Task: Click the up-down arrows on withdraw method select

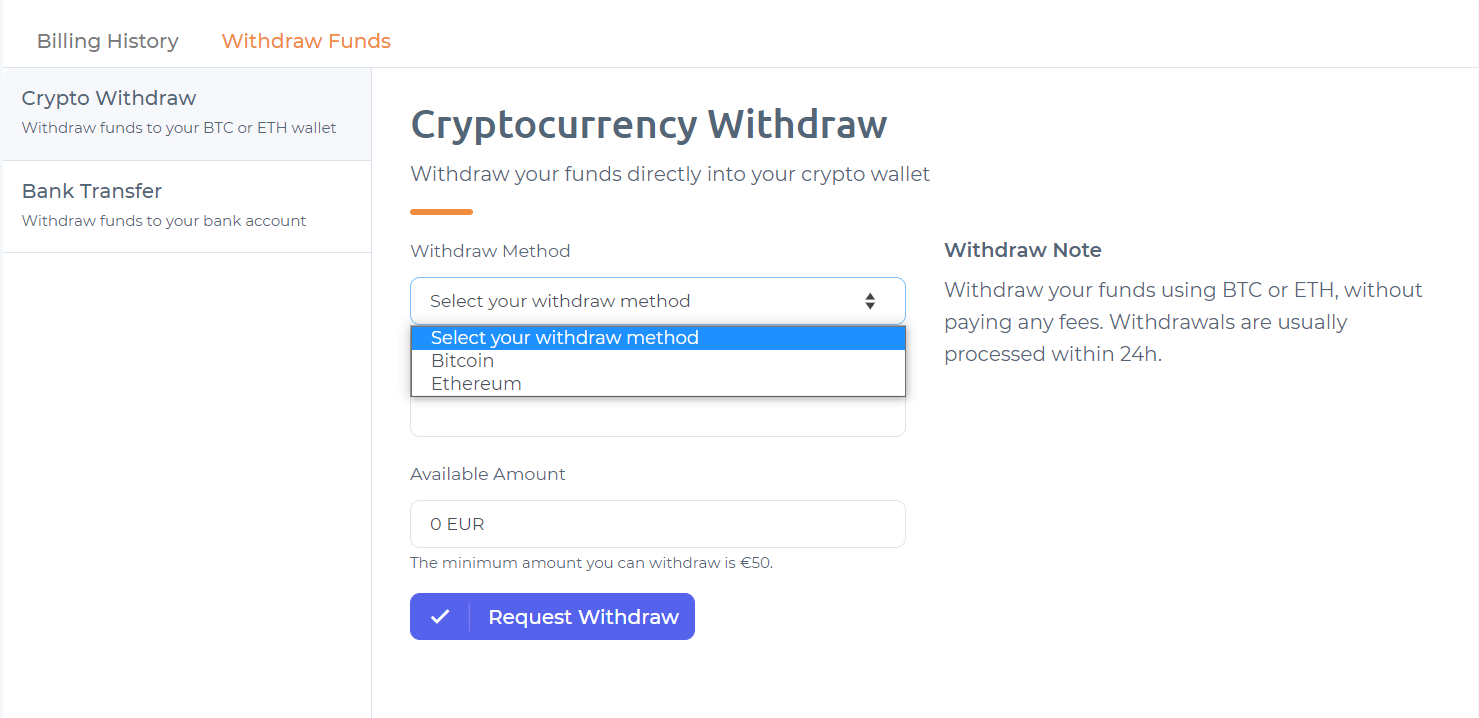Action: point(870,301)
